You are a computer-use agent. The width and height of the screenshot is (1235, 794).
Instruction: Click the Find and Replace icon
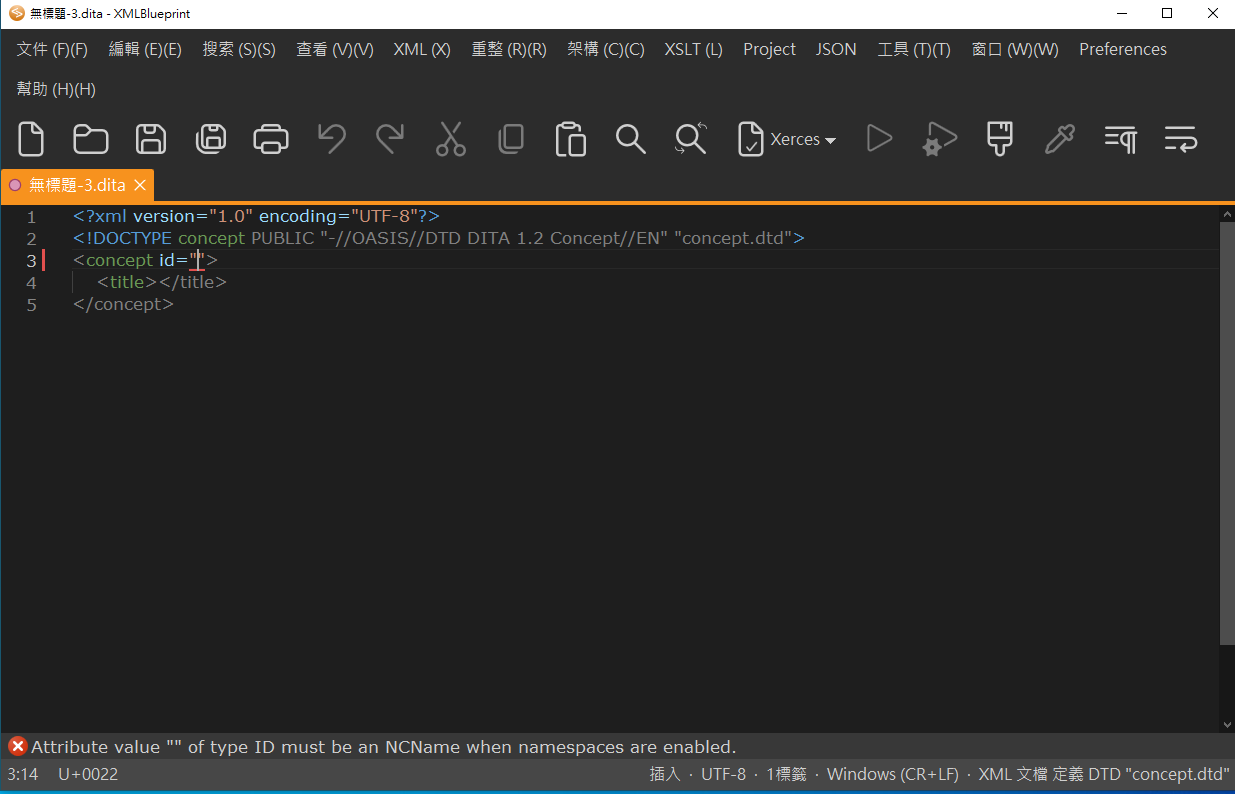[x=691, y=139]
